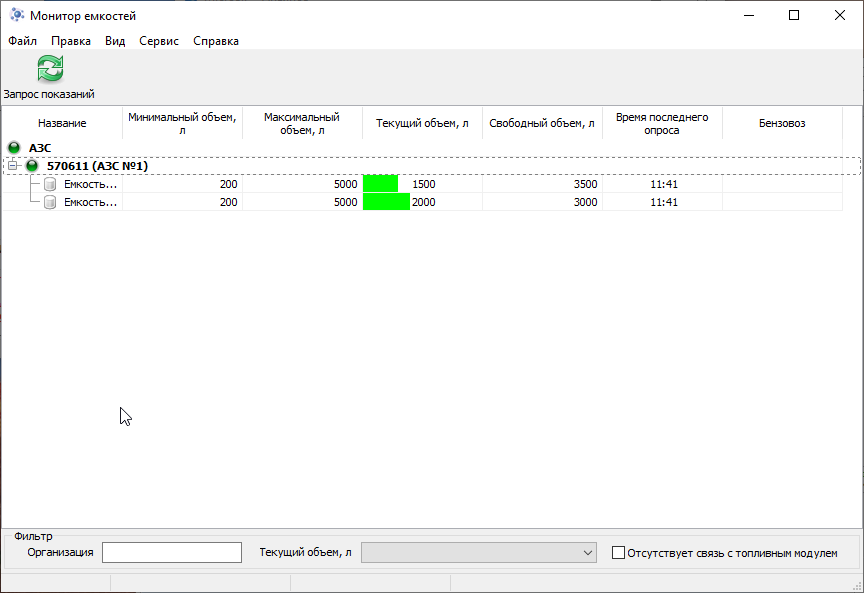Open the Справка menu
864x593 pixels.
point(216,41)
